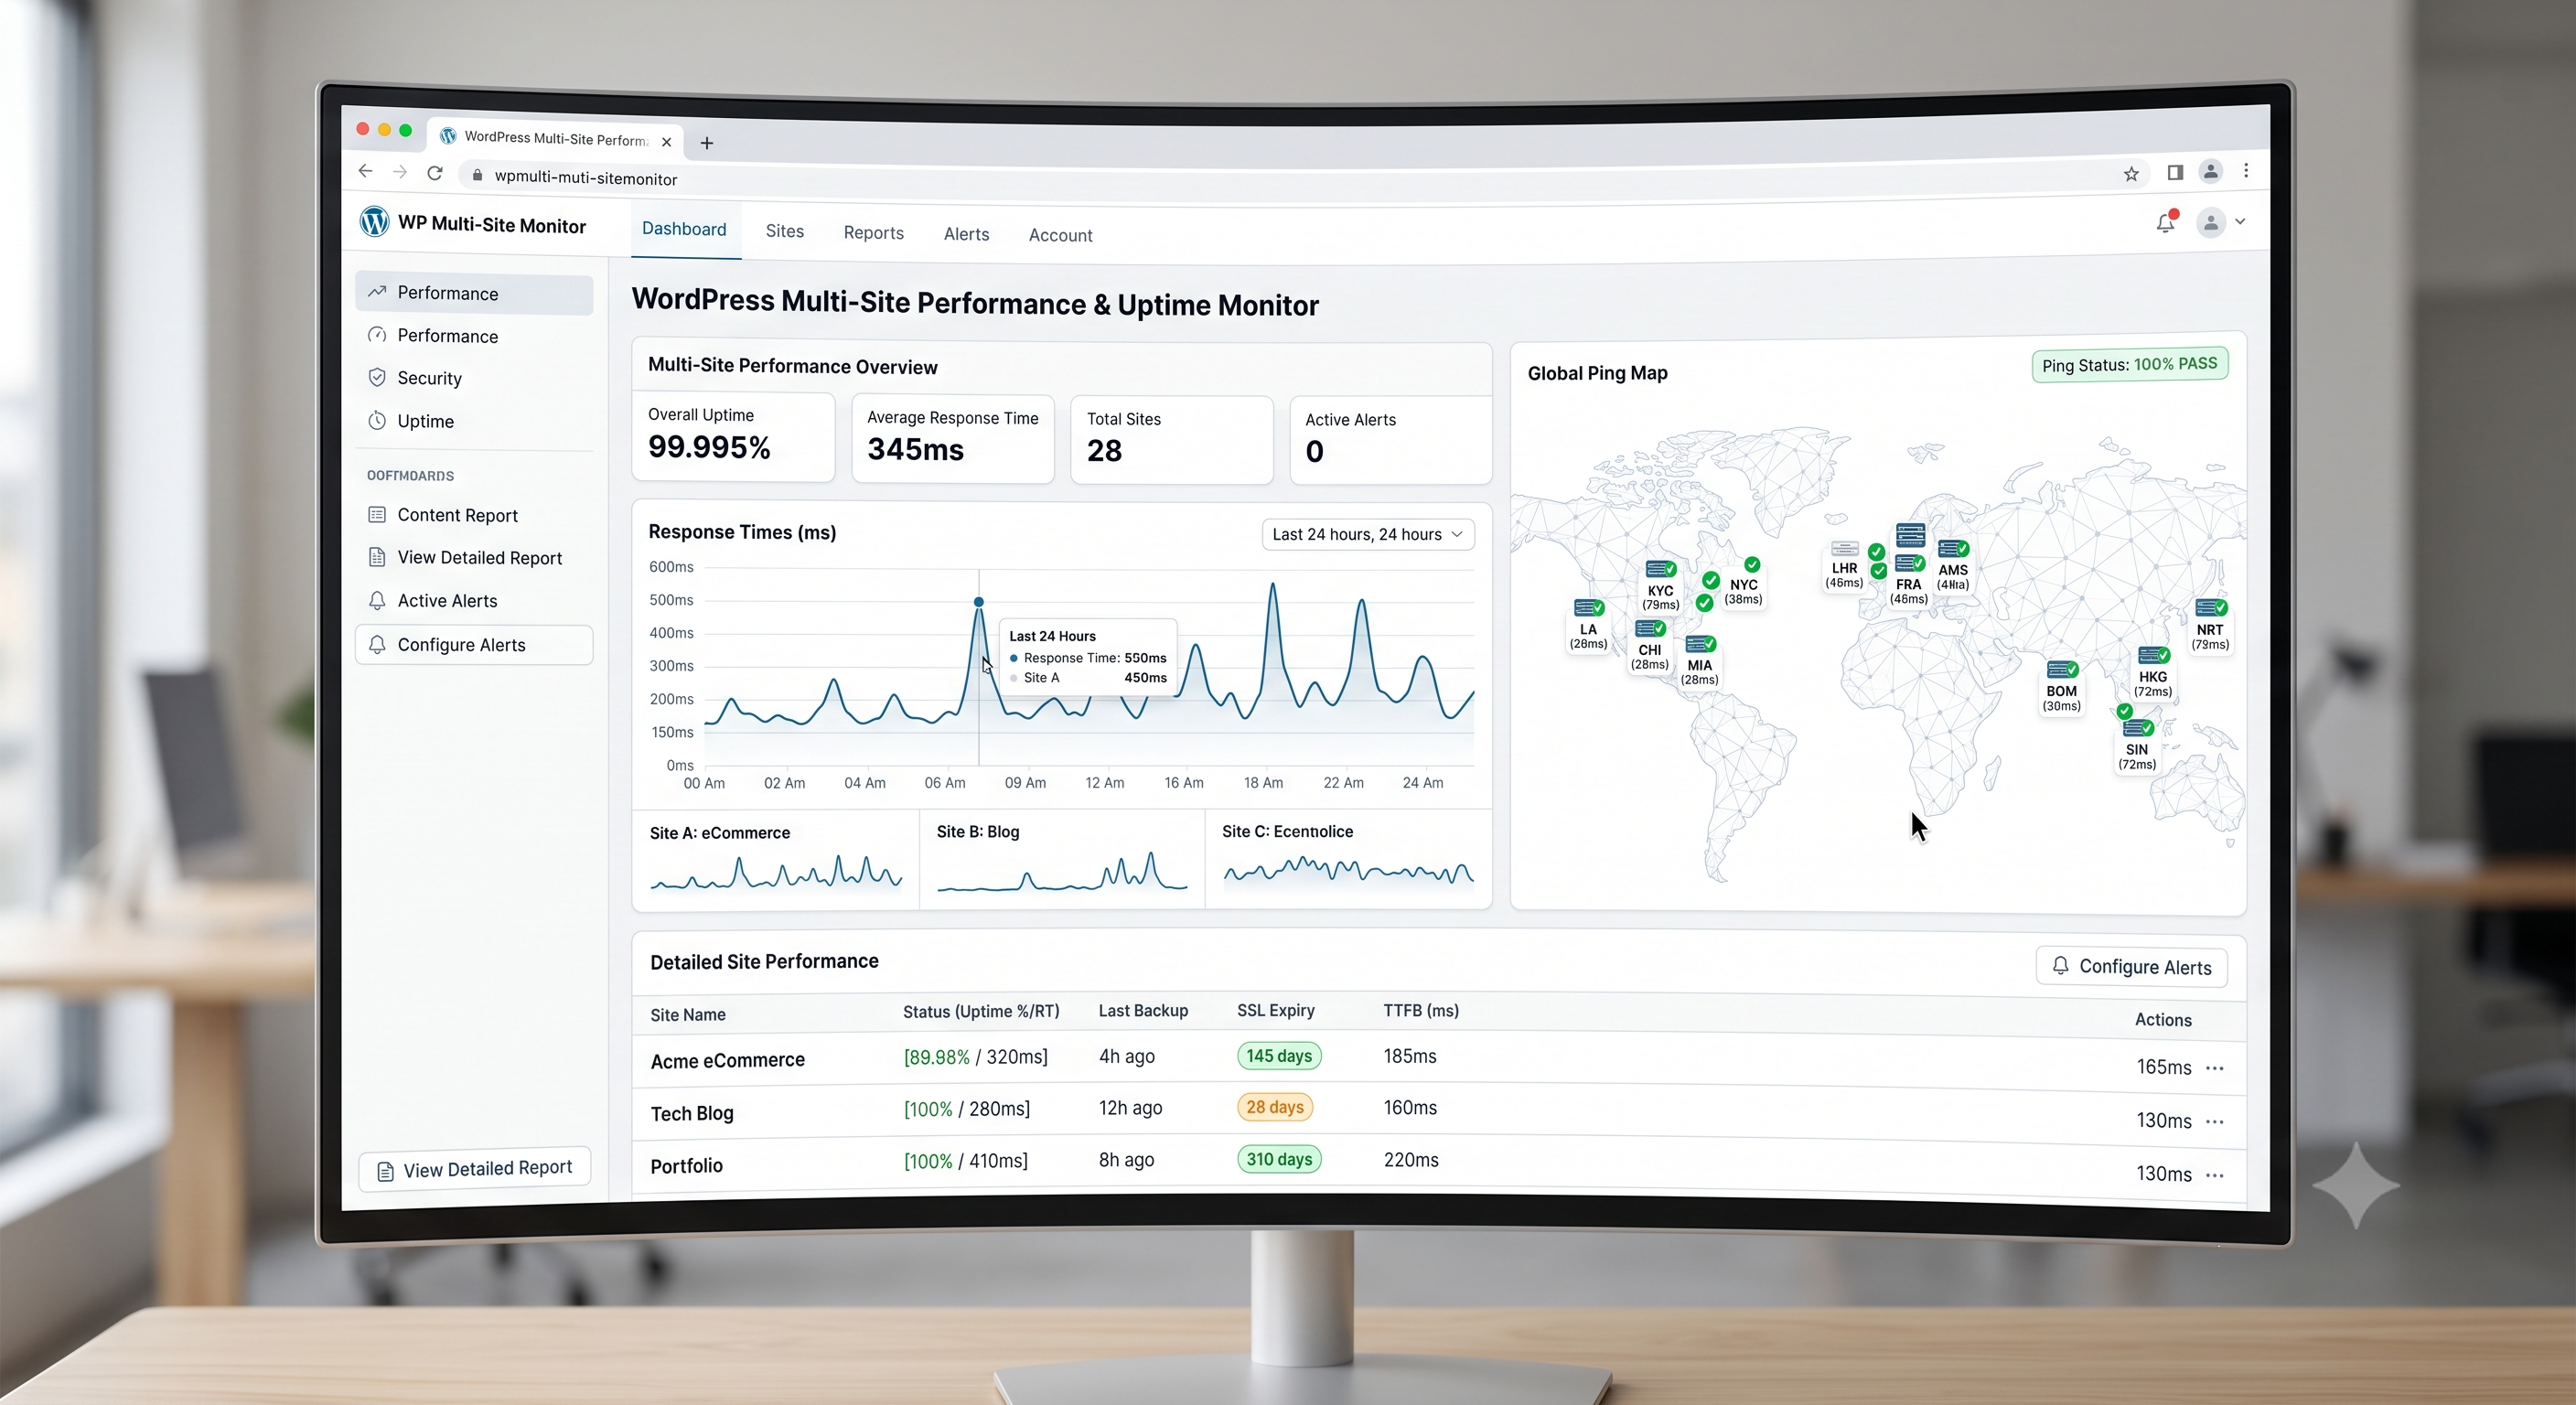The width and height of the screenshot is (2576, 1405).
Task: Click the Overall Uptime 99.995% card
Action: coord(733,436)
